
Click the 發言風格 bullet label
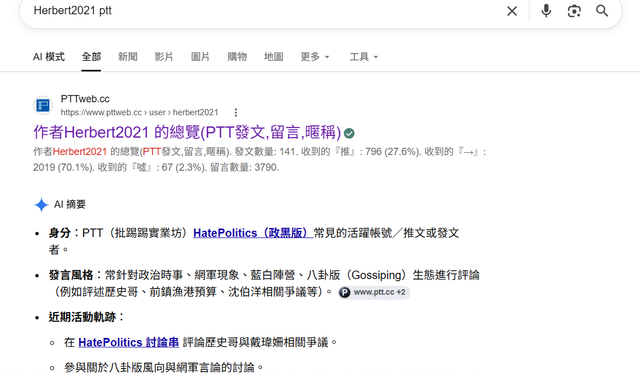click(x=71, y=275)
